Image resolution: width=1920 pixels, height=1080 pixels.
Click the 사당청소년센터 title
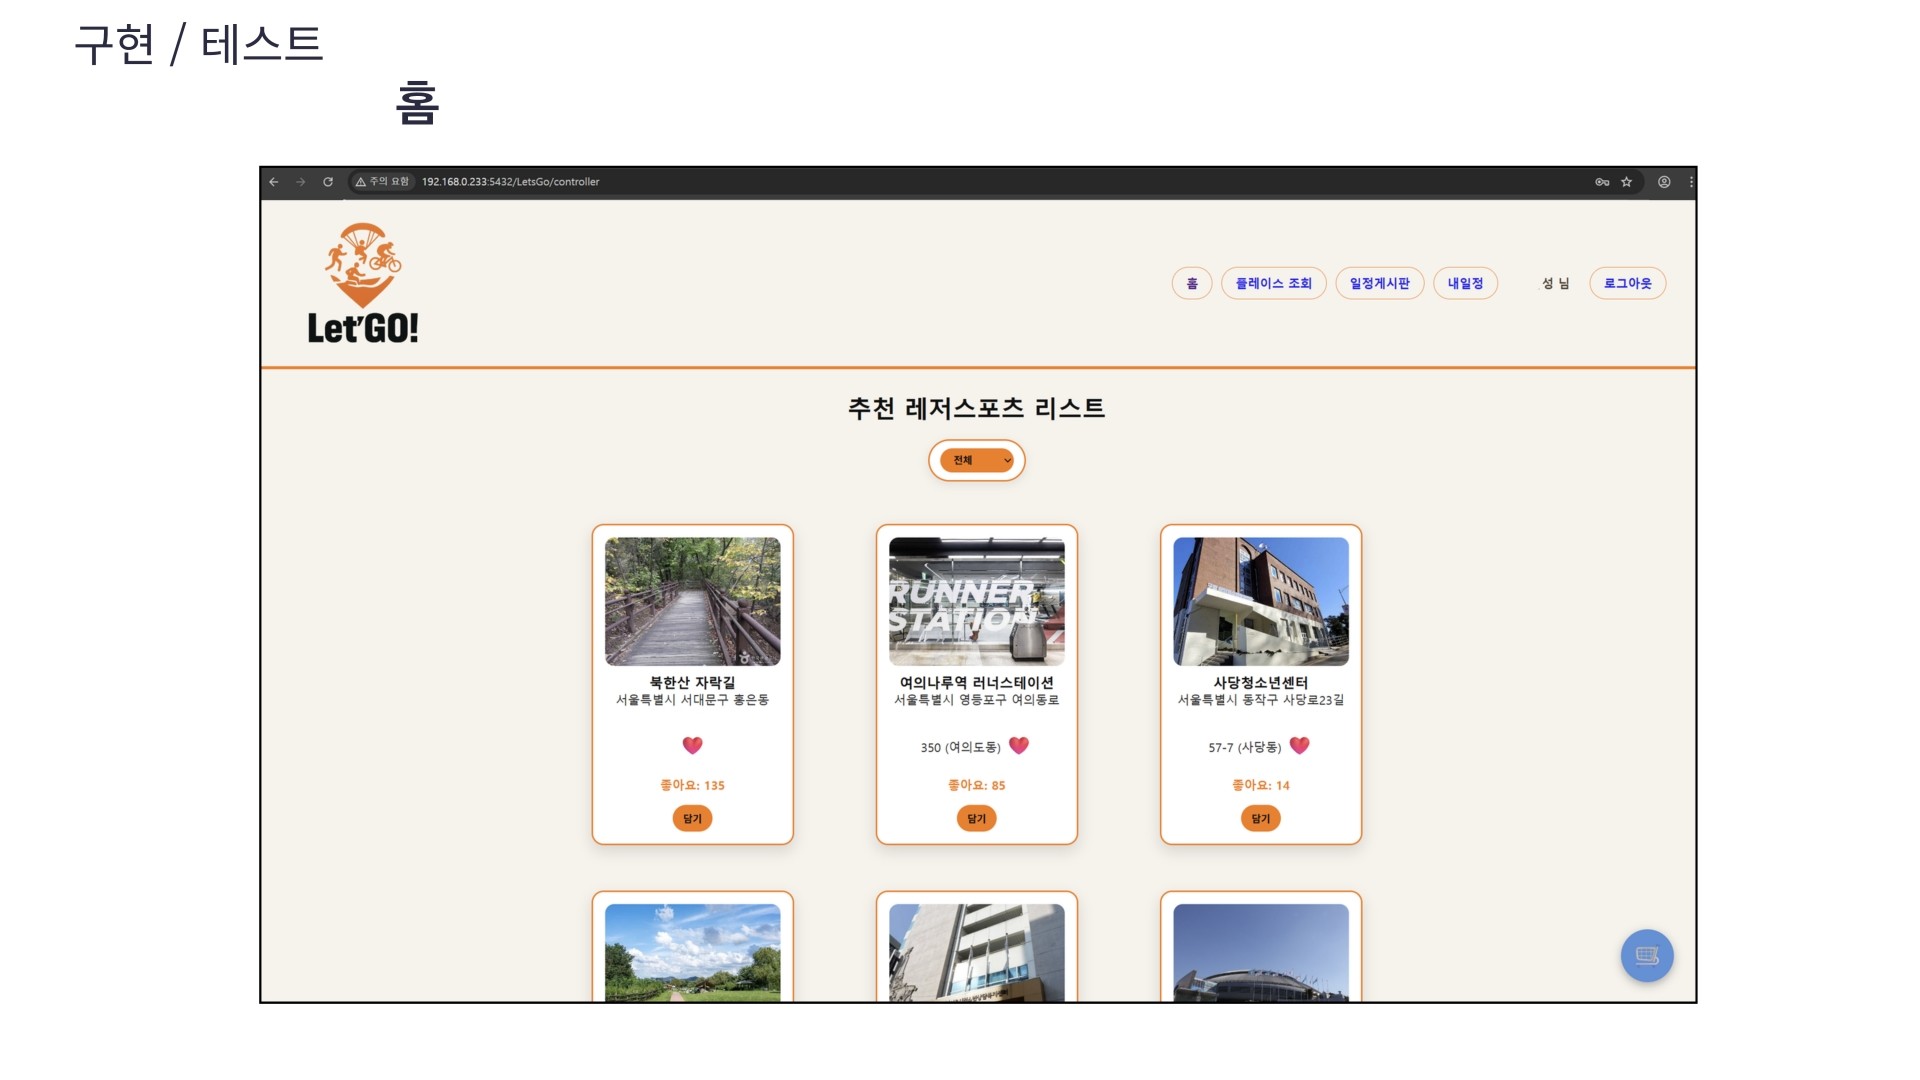coord(1261,682)
